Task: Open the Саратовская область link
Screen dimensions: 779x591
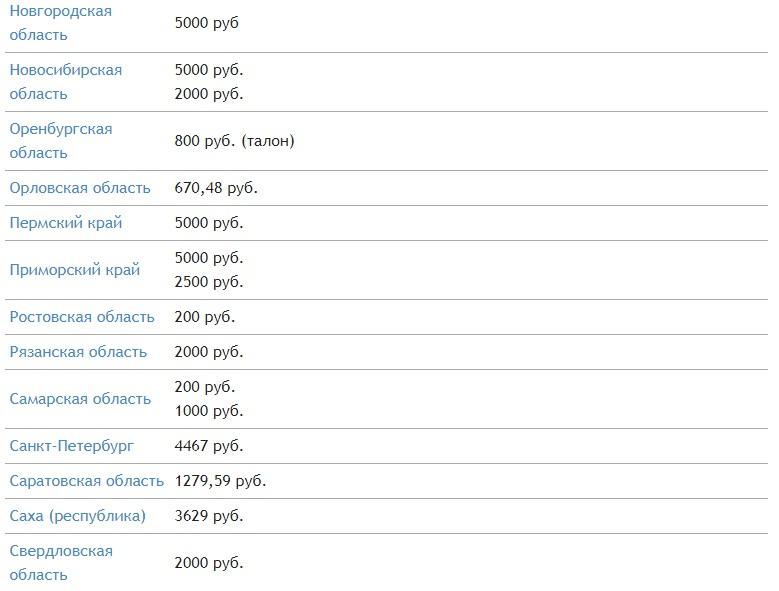Action: [86, 481]
